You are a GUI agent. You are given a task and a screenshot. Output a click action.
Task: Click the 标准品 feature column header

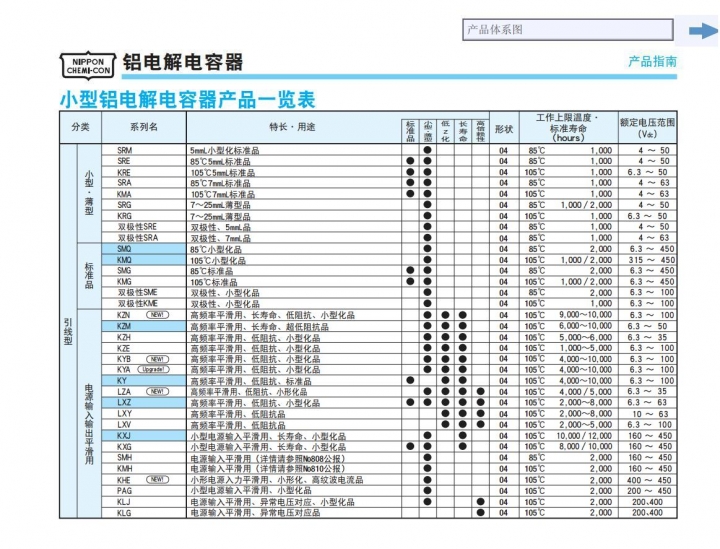coord(411,131)
